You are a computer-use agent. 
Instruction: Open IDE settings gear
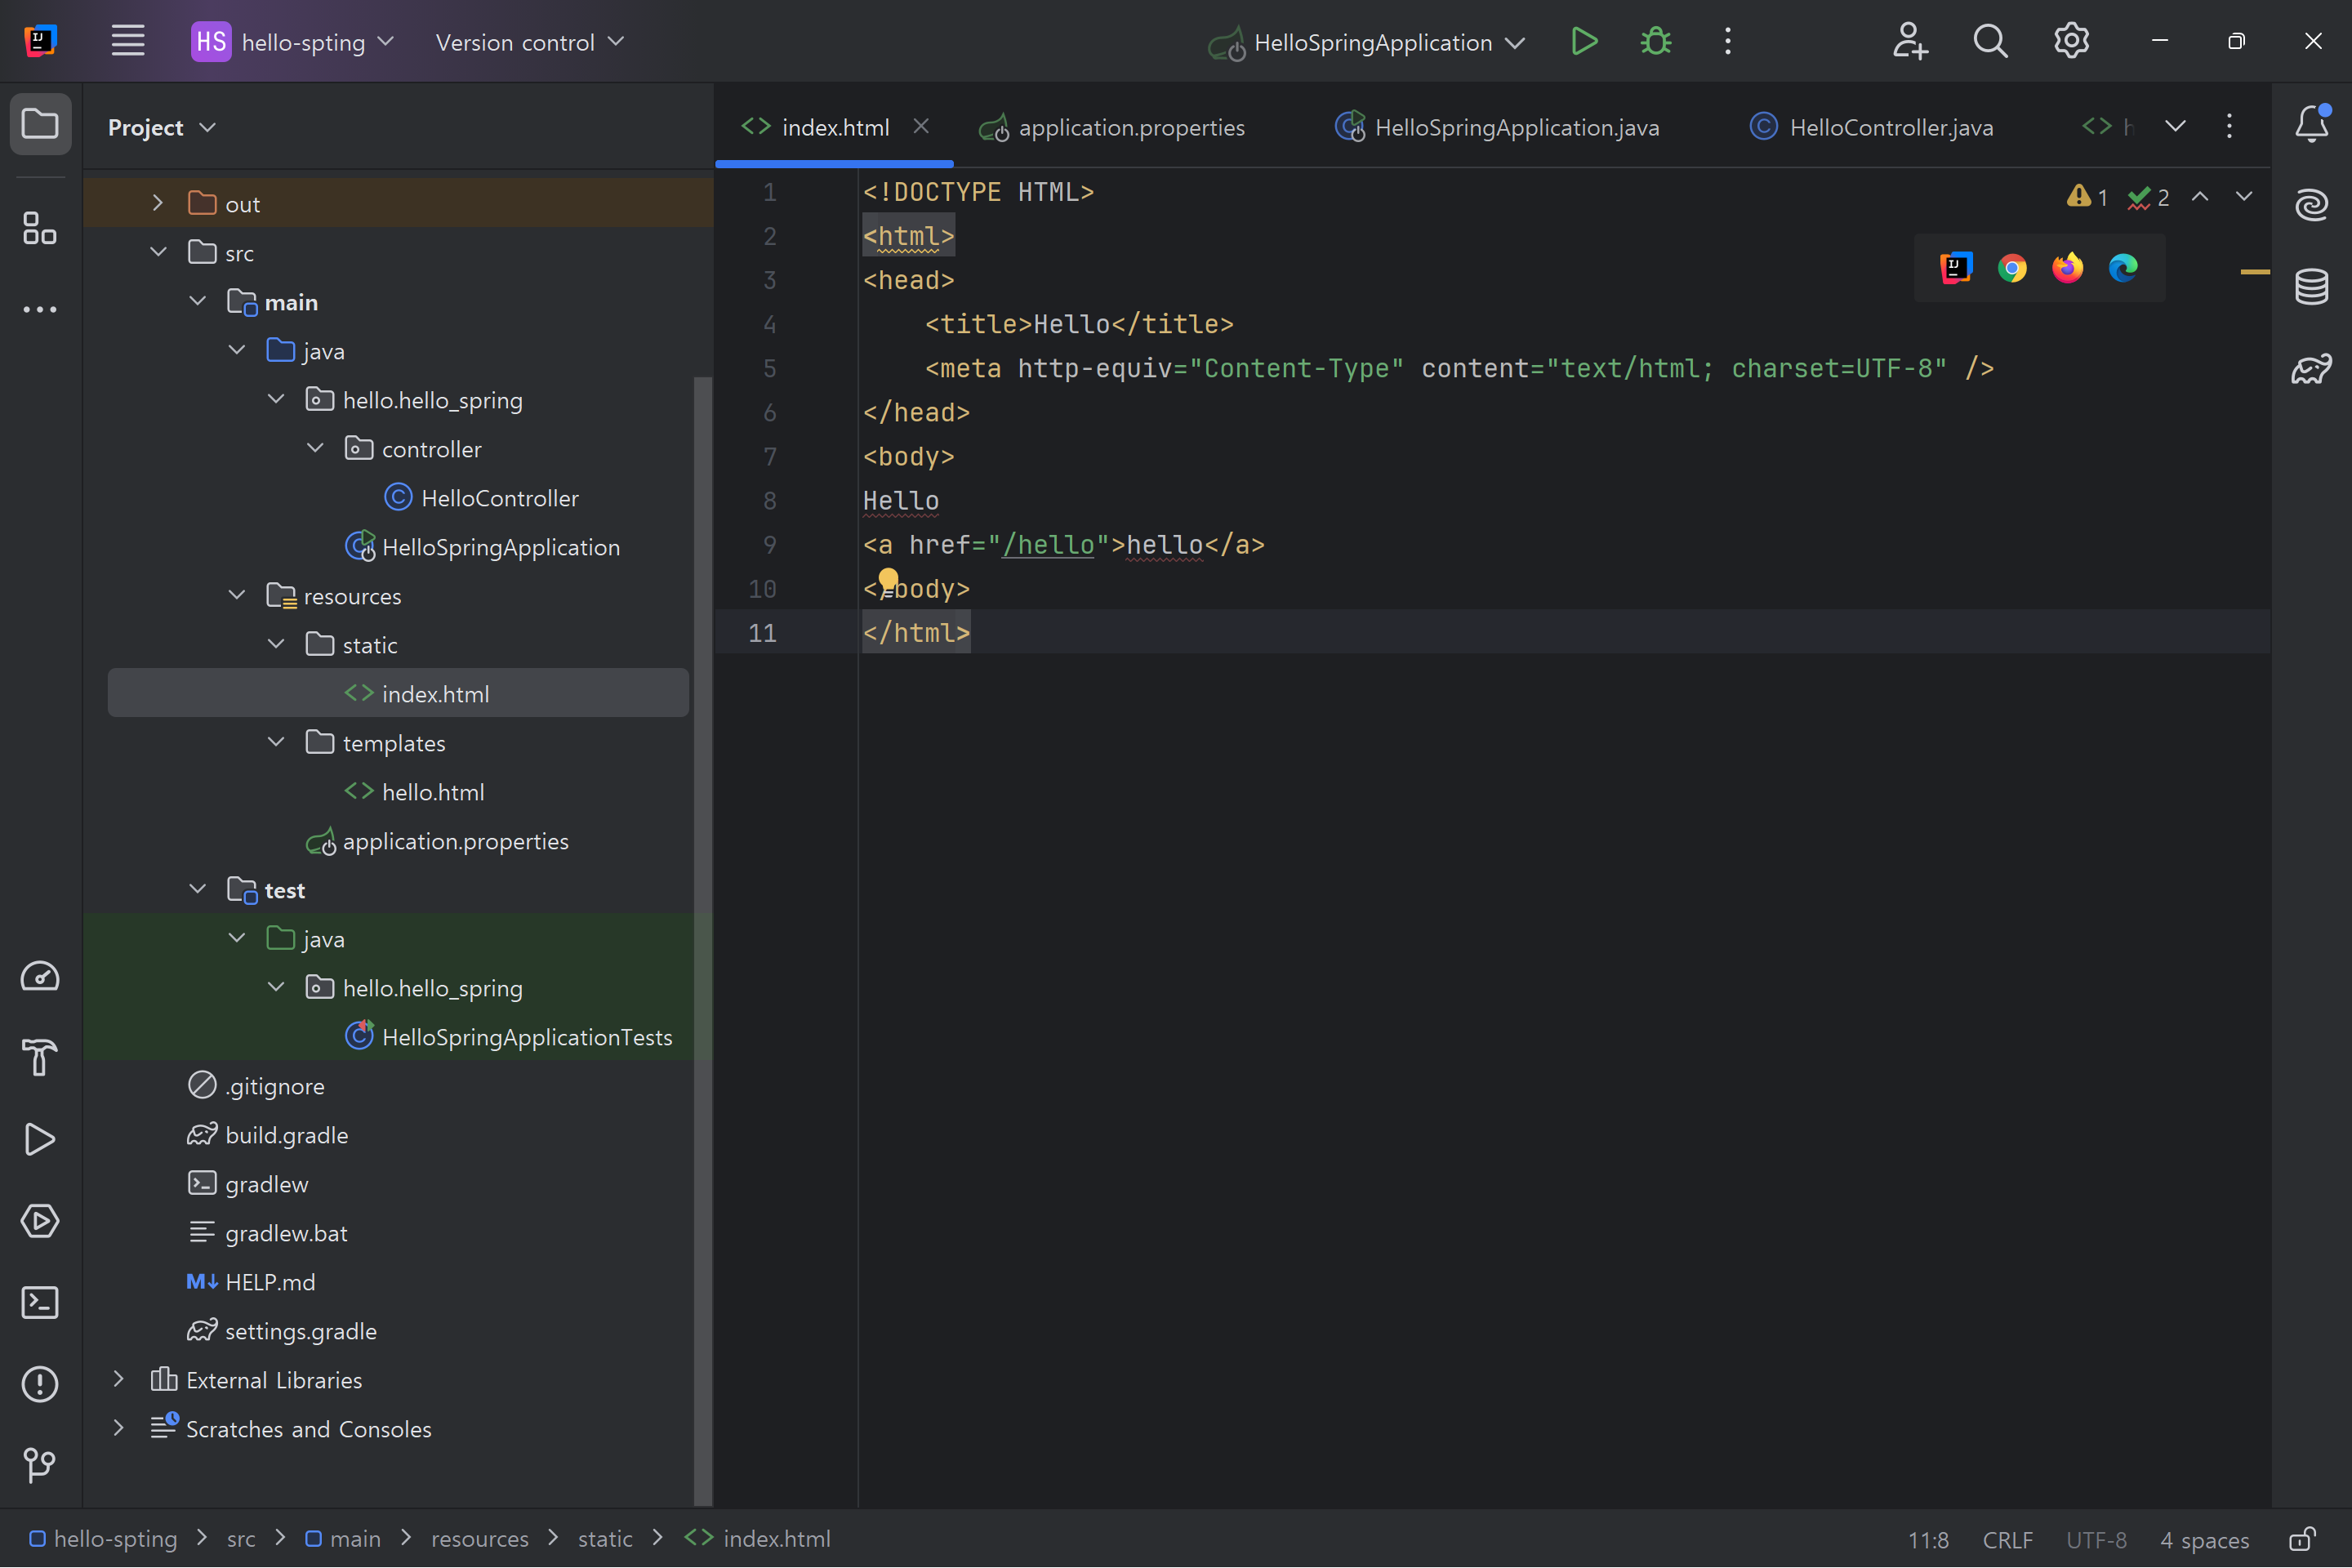coord(2071,41)
